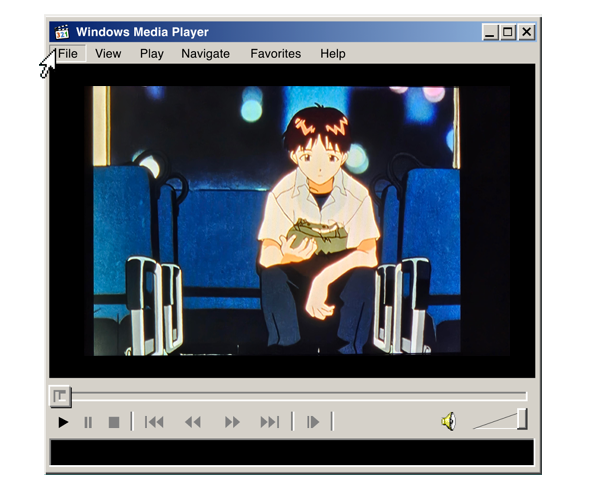
Task: Start playback with the Play button
Action: (x=63, y=422)
